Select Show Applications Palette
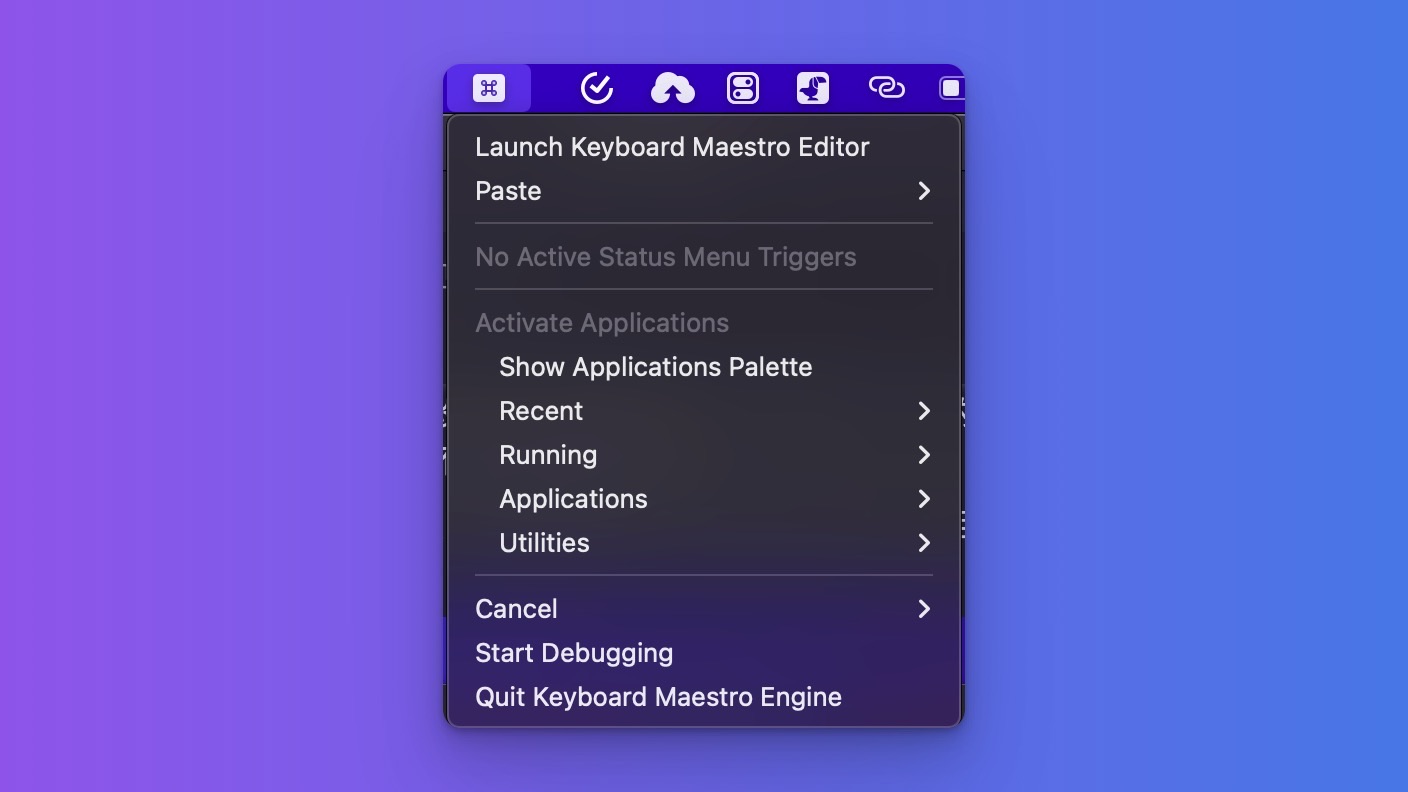1408x792 pixels. click(x=704, y=367)
